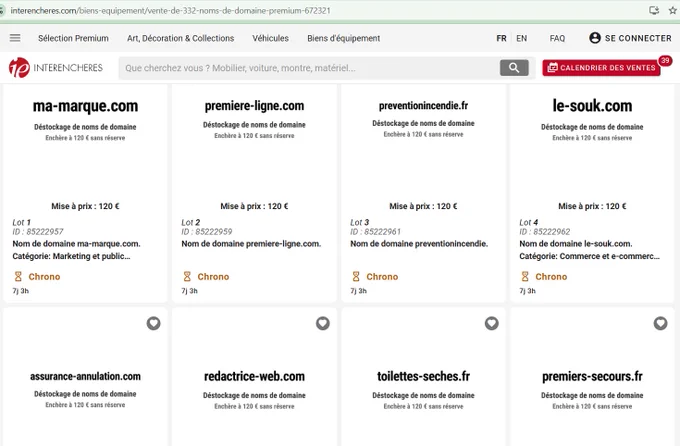Open the Biens d'équipement menu

[x=343, y=38]
